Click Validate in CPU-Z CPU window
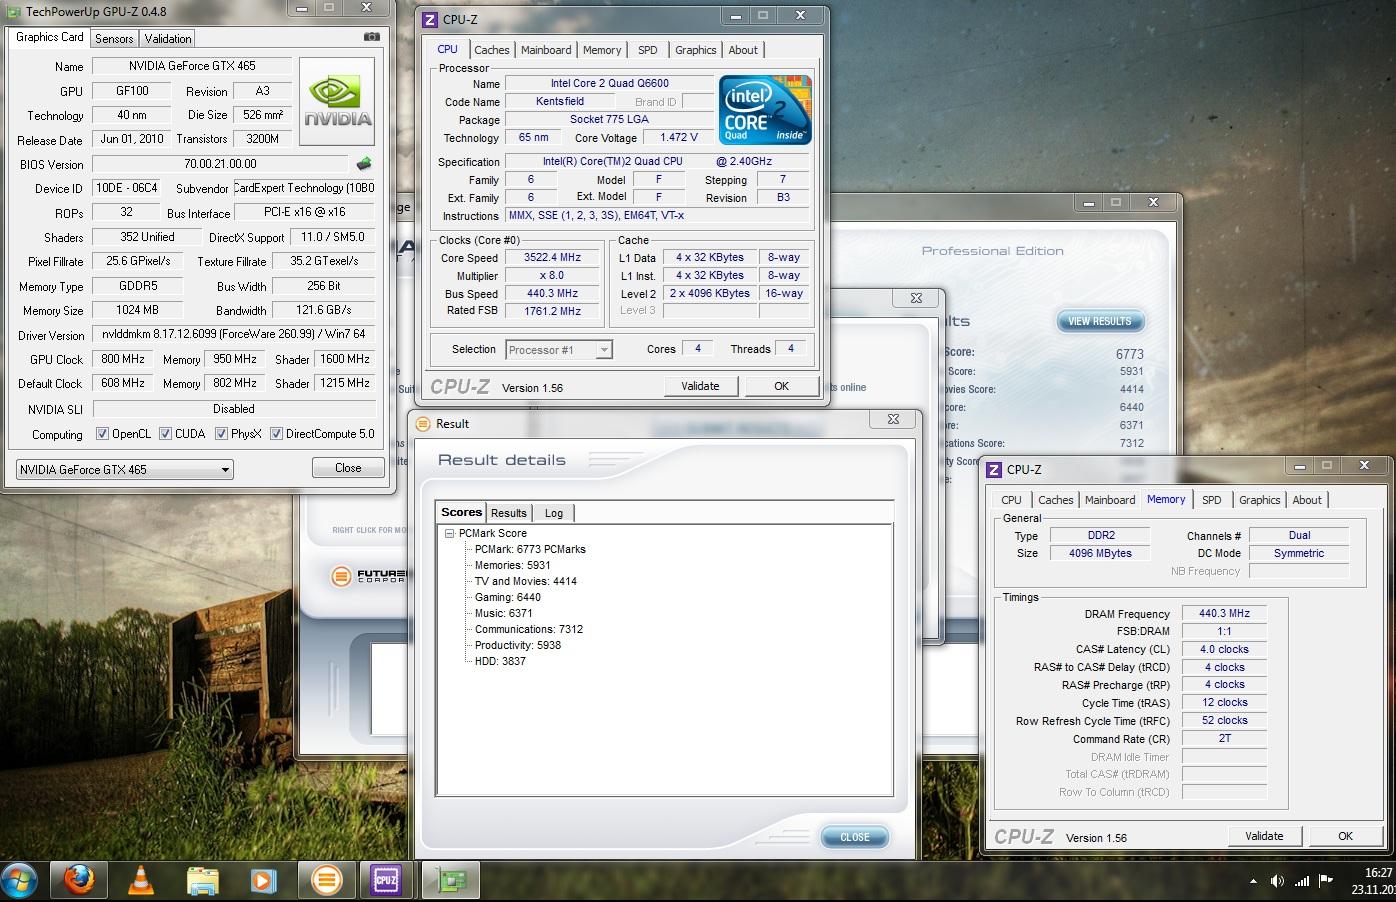Screen dimensions: 1396x902 pos(700,386)
